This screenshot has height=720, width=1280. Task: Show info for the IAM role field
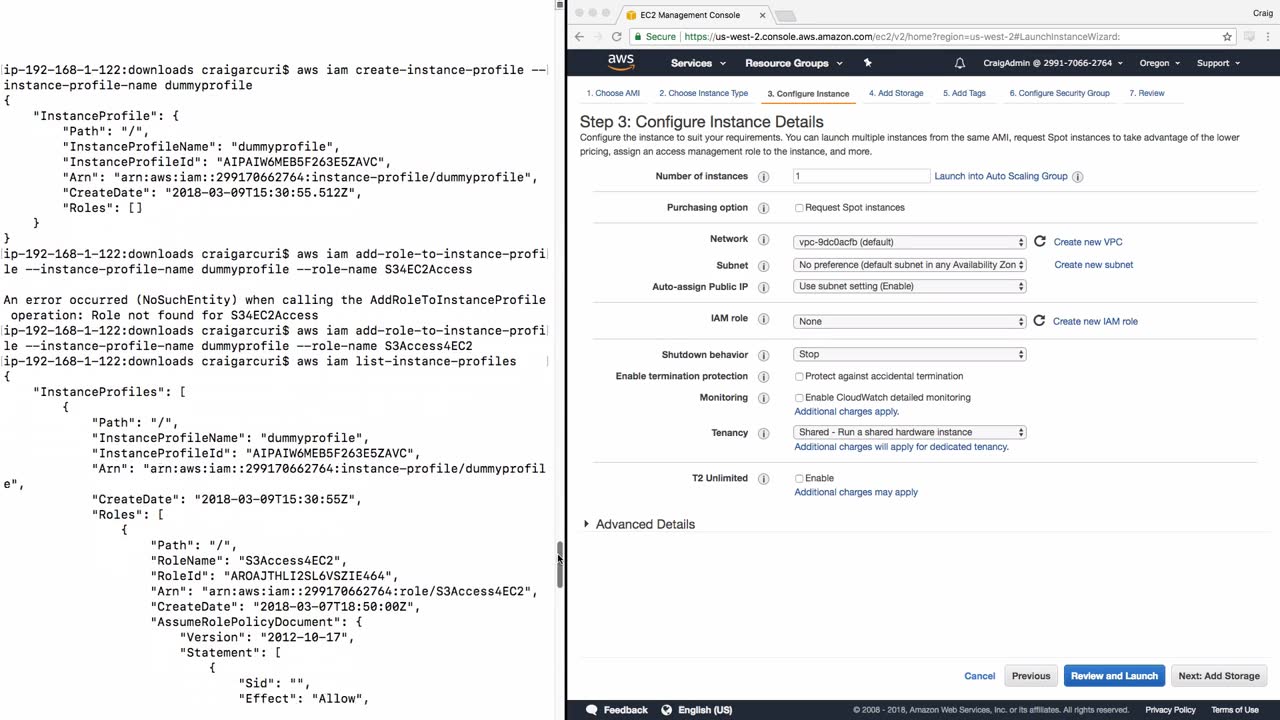(763, 319)
